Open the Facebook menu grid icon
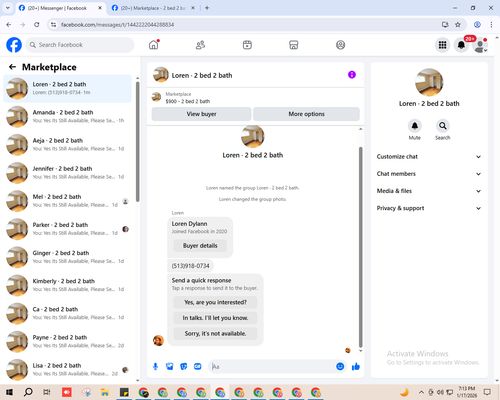The image size is (500, 400). (442, 45)
